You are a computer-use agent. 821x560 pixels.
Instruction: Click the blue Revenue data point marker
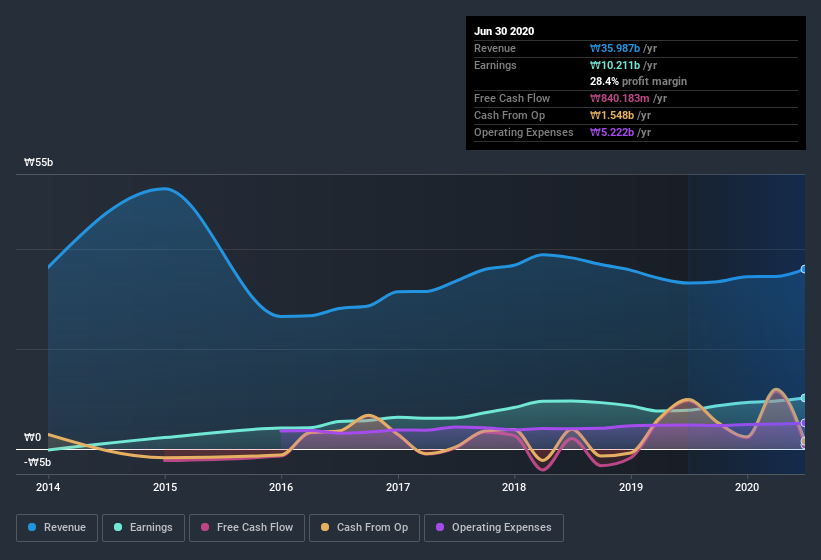coord(804,269)
